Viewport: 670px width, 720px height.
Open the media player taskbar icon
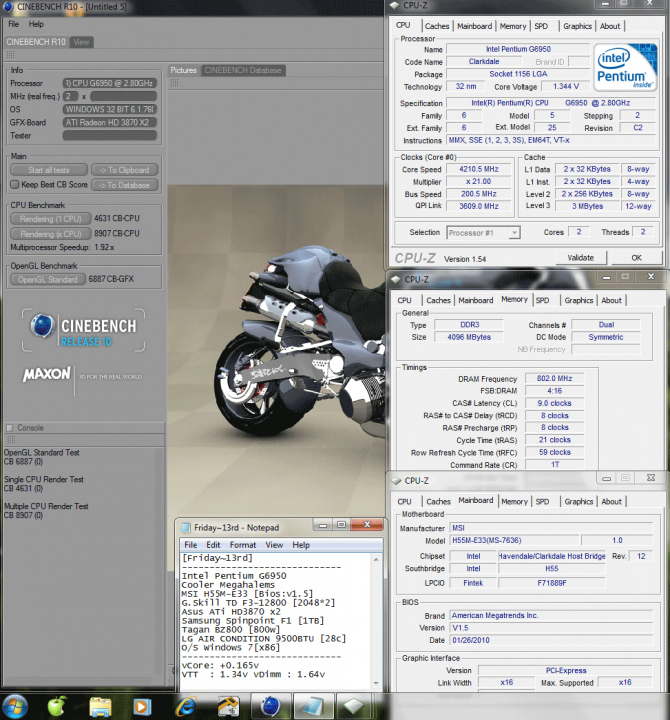pos(142,707)
